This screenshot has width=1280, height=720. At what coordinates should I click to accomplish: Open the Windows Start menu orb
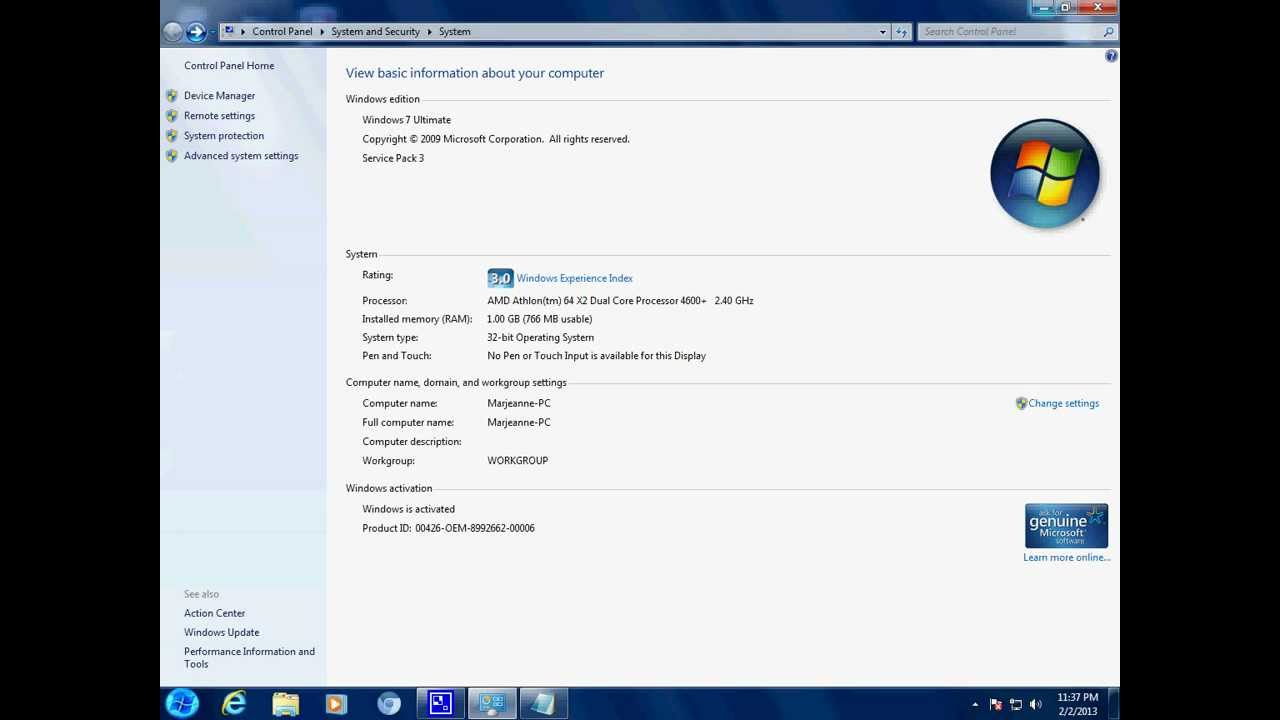click(183, 703)
